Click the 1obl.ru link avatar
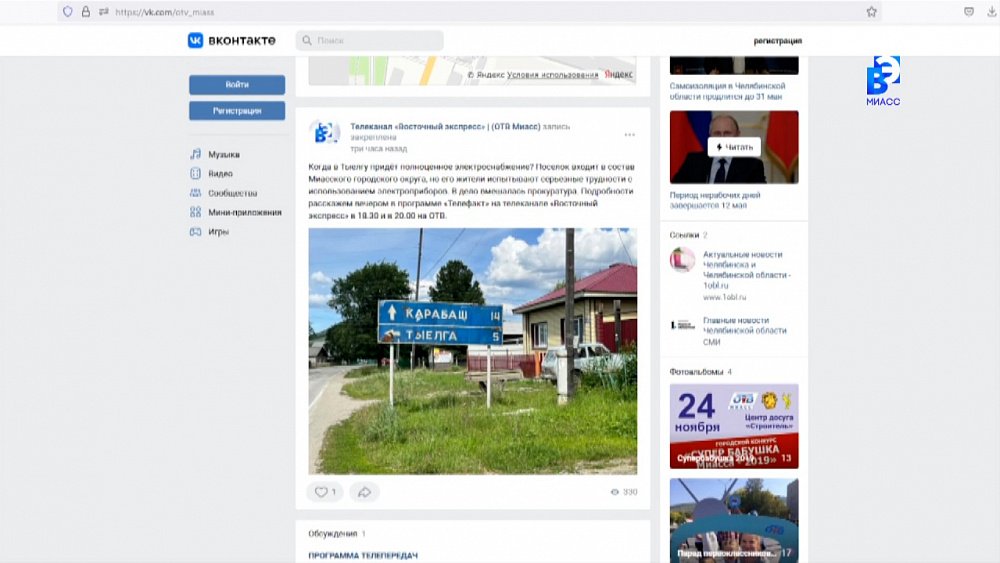Screen dimensions: 1000x563 pos(682,260)
